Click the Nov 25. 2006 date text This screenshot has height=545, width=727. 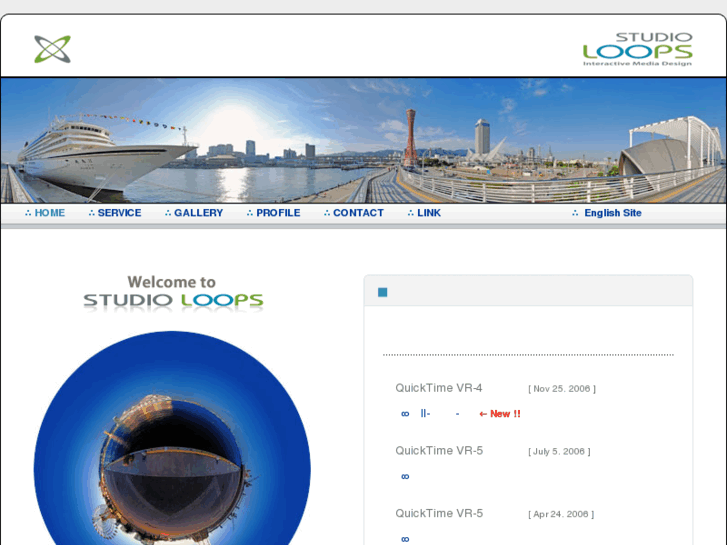tap(562, 389)
